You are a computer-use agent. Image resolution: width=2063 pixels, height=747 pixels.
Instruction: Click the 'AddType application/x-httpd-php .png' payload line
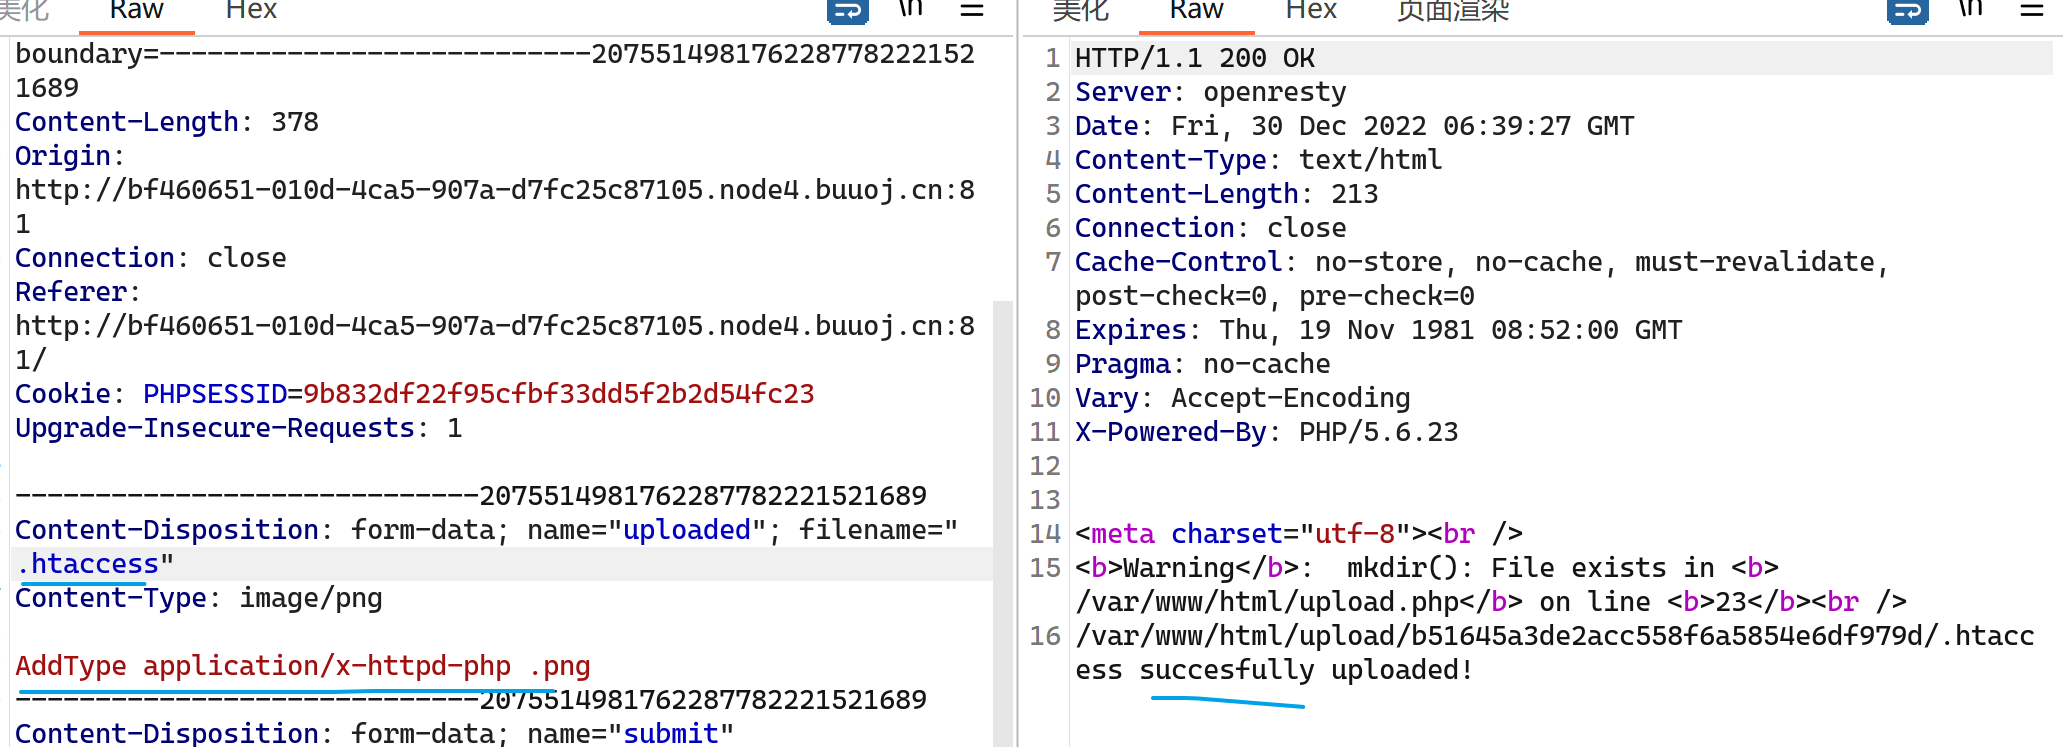pyautogui.click(x=303, y=666)
